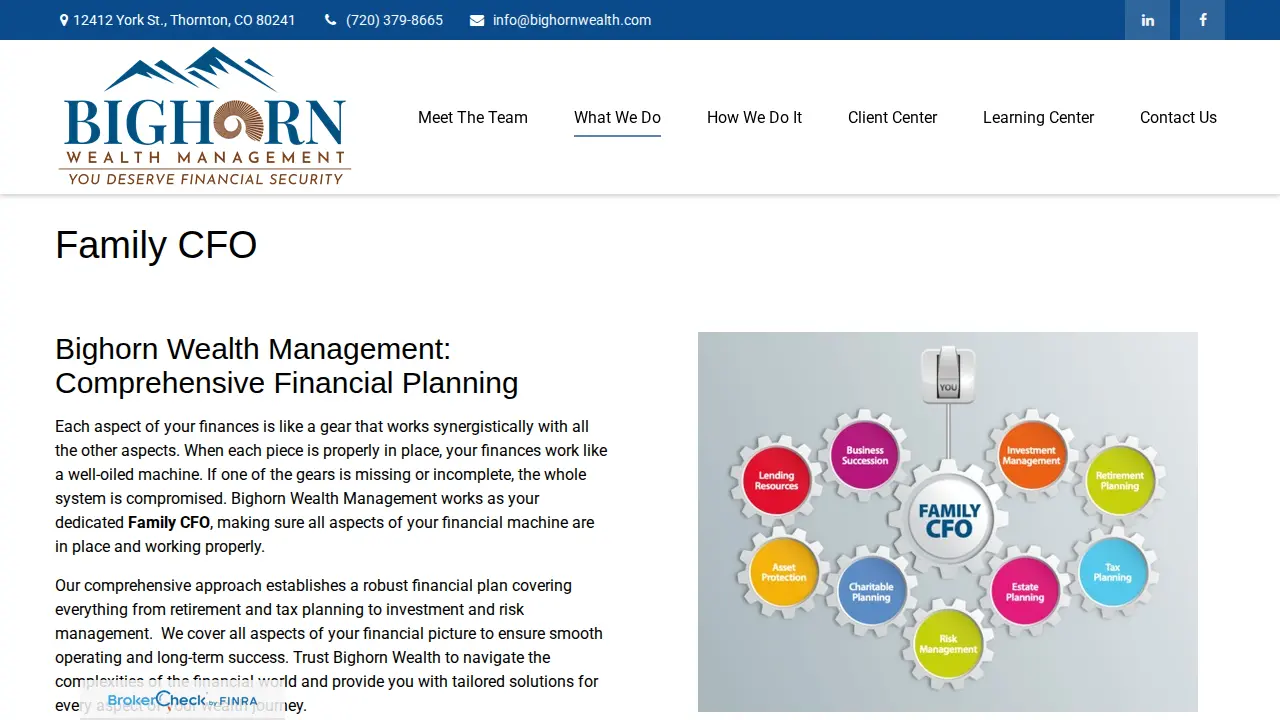The height and width of the screenshot is (720, 1280).
Task: Open What We Do menu
Action: (x=617, y=117)
